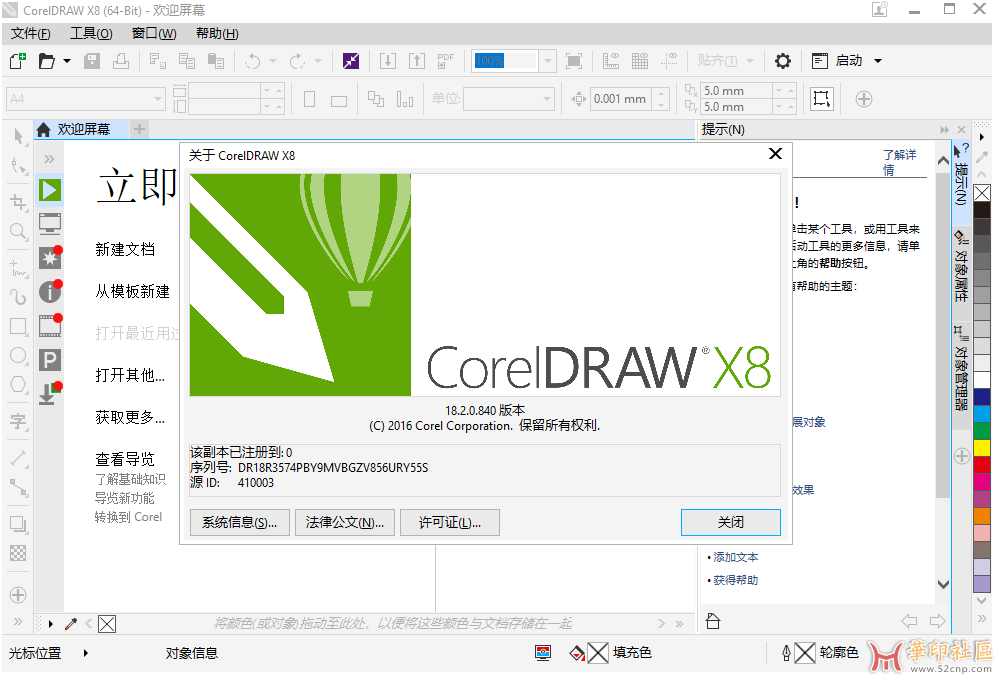Click 了解基础知识 link
The width and height of the screenshot is (996, 676).
point(130,479)
